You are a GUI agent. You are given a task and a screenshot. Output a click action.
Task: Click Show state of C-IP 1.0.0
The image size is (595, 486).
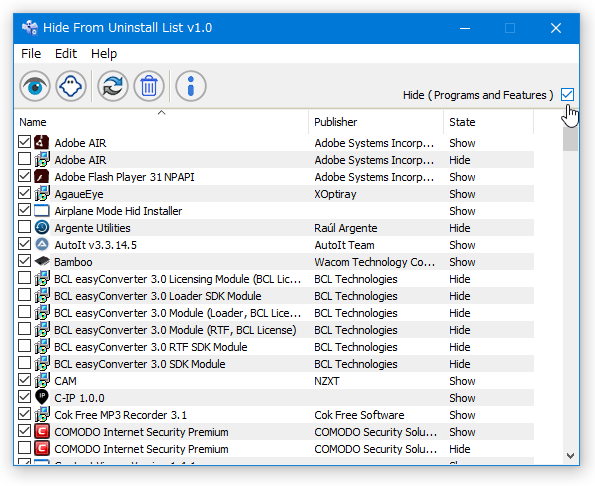462,398
